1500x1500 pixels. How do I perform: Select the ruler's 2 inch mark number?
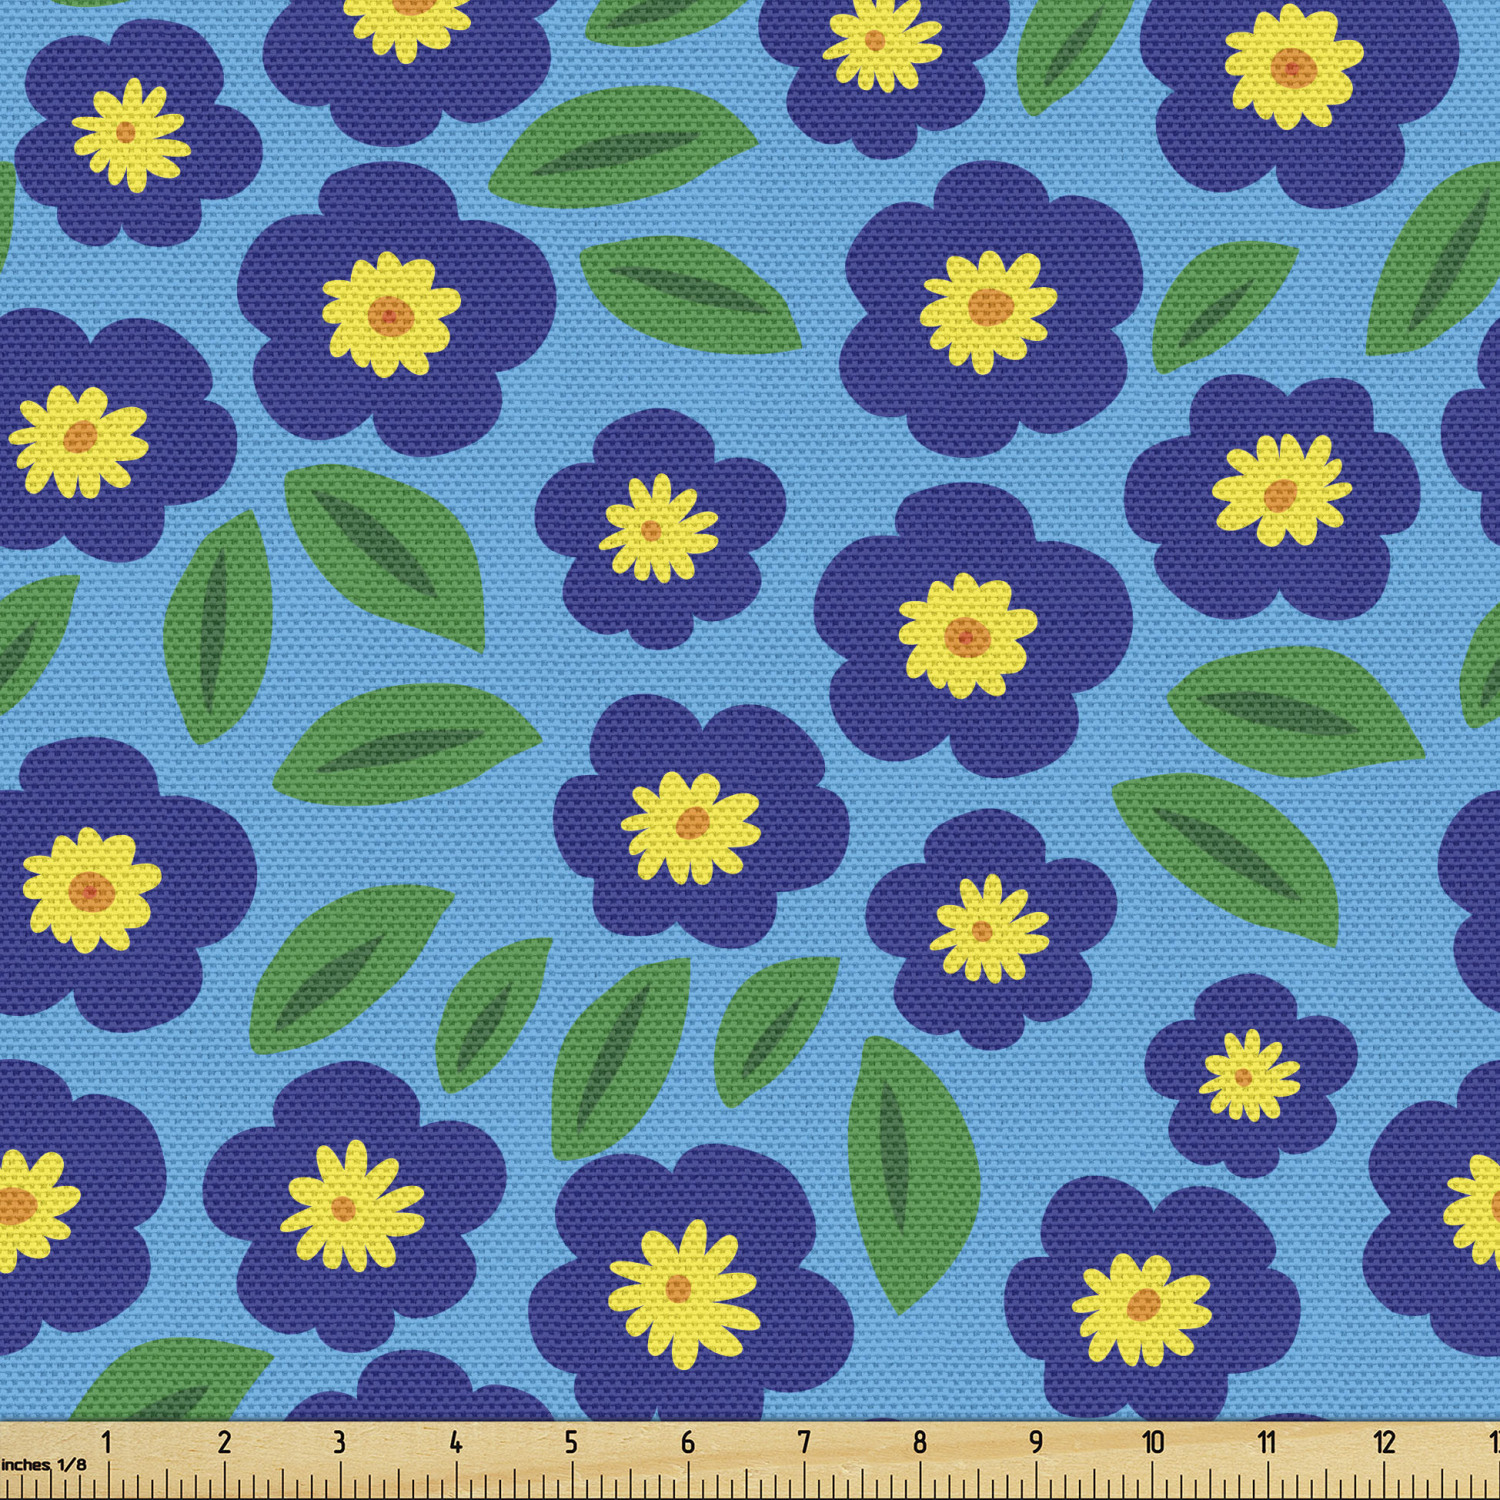click(x=224, y=1442)
